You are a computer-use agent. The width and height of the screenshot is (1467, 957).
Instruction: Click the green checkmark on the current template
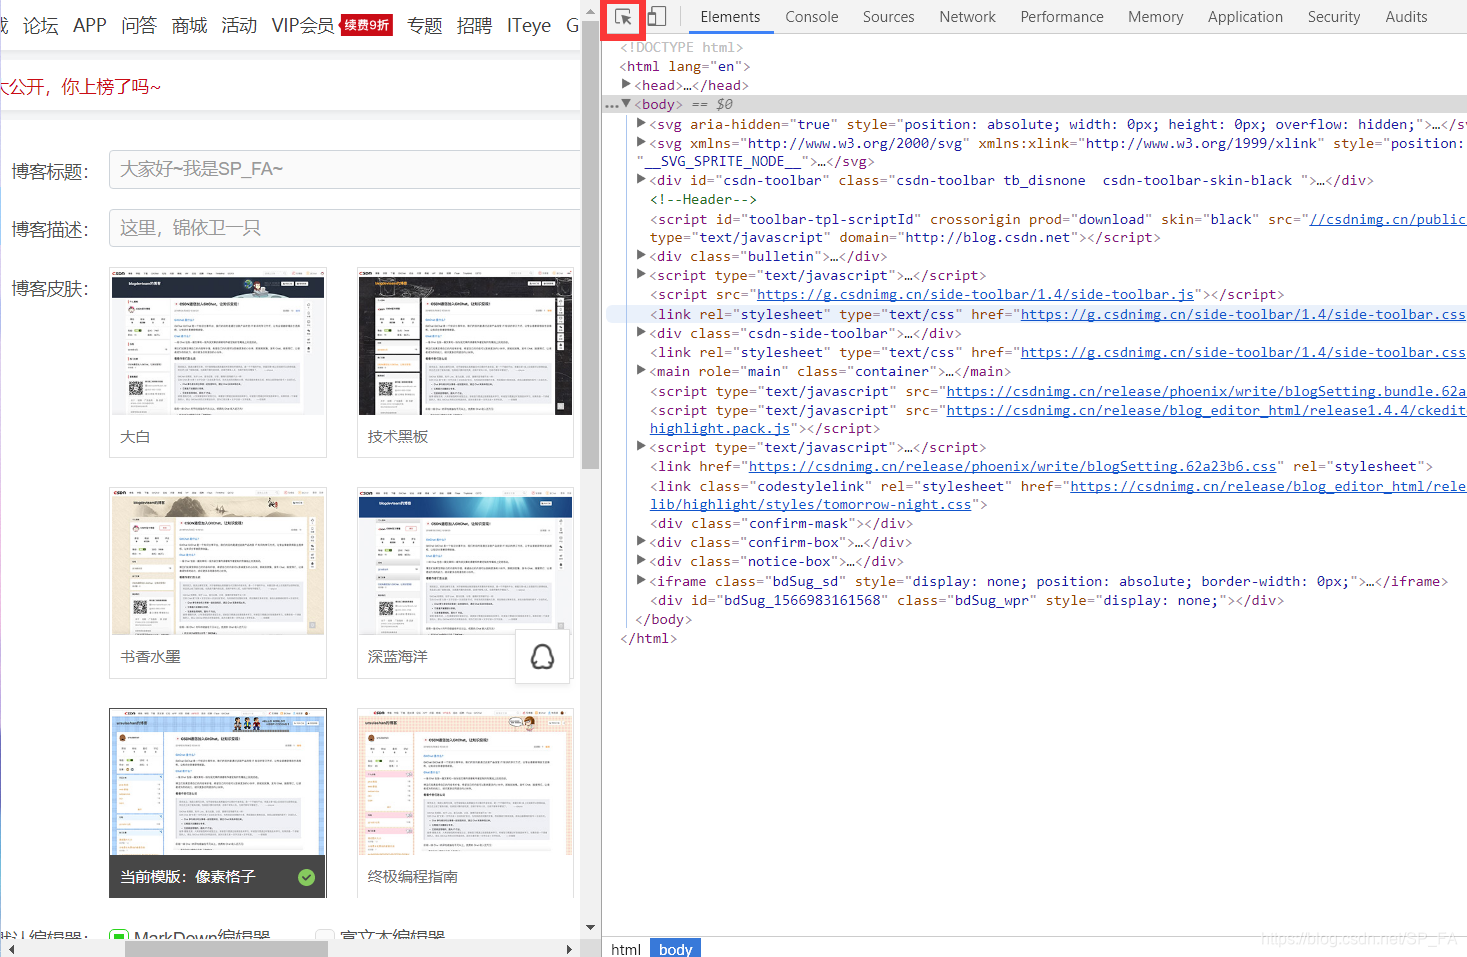point(306,877)
